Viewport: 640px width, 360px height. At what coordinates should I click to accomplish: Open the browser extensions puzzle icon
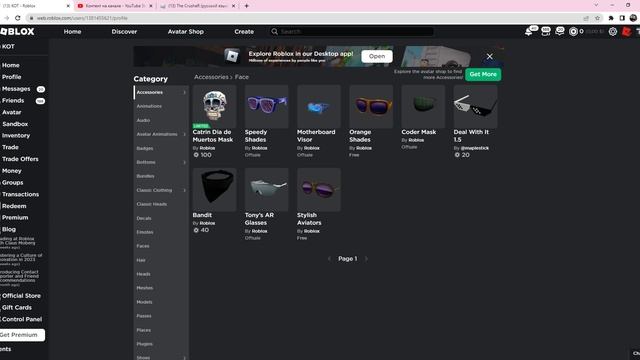click(611, 18)
